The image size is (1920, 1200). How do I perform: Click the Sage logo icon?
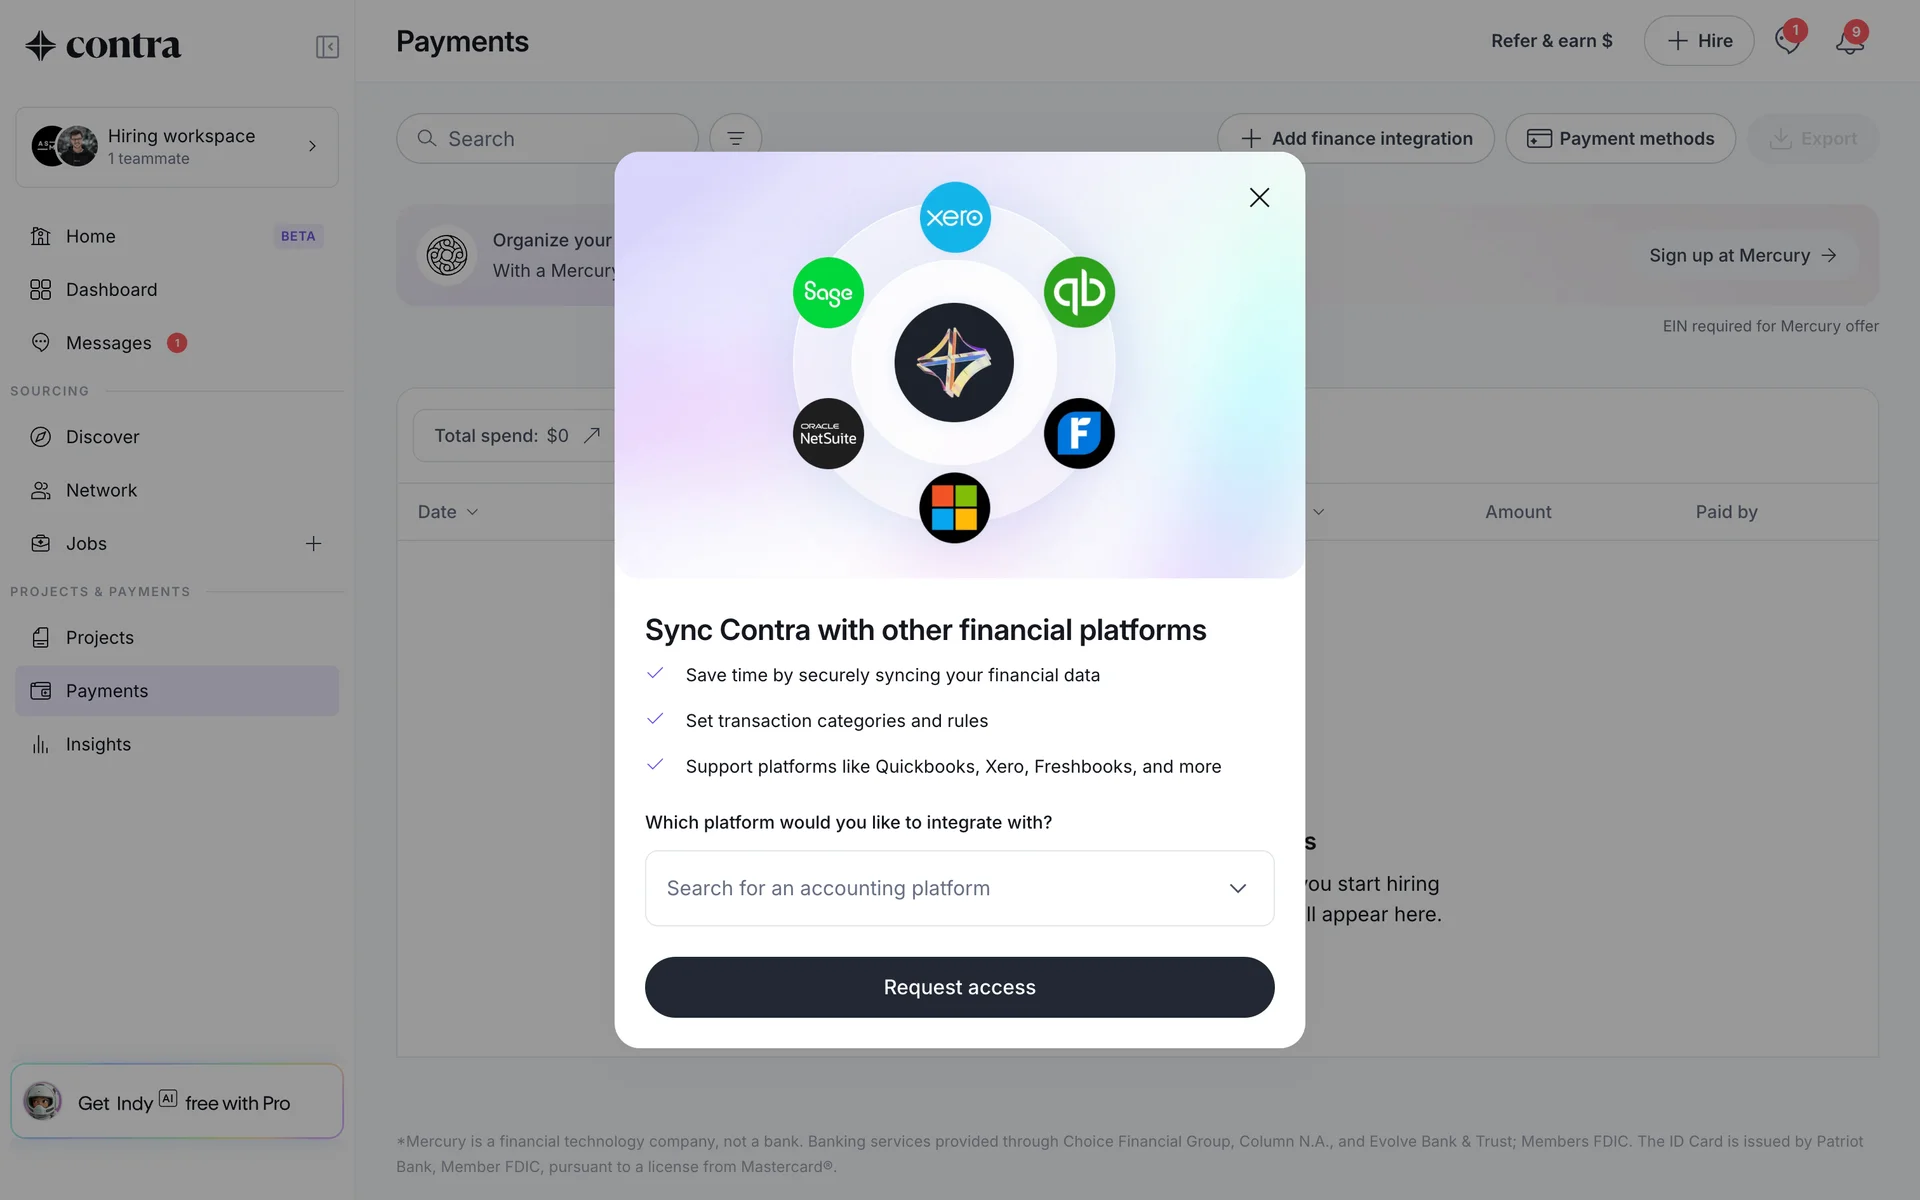tap(828, 292)
